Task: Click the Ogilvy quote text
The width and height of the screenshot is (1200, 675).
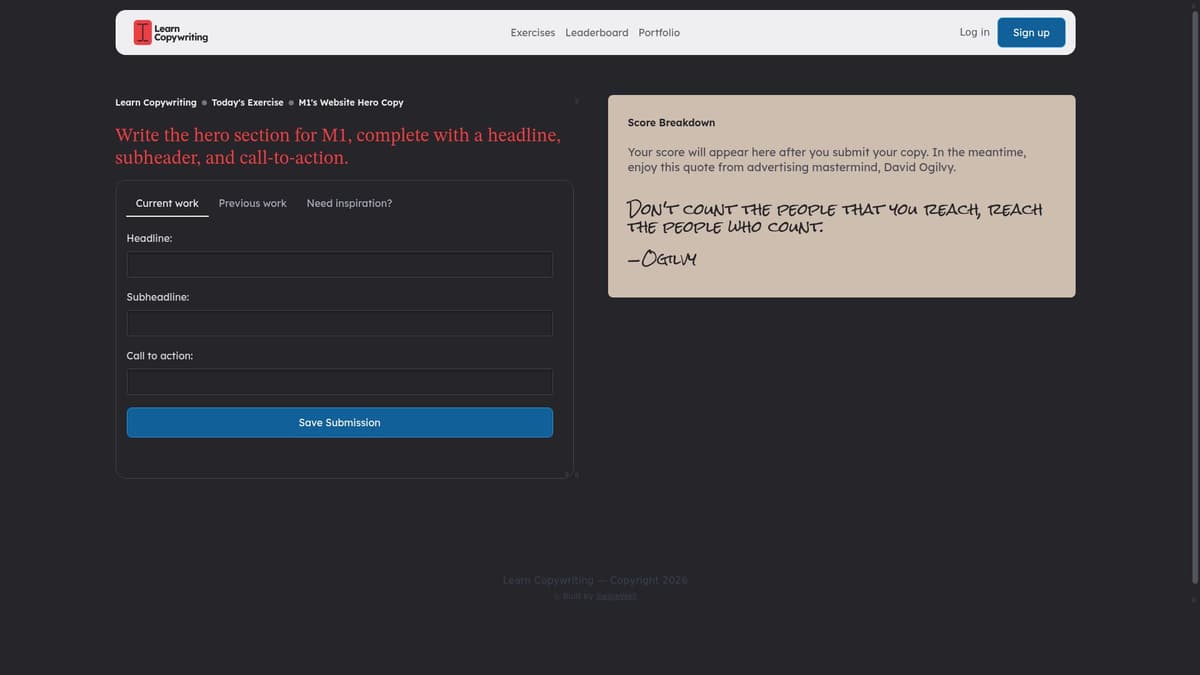Action: pos(833,218)
